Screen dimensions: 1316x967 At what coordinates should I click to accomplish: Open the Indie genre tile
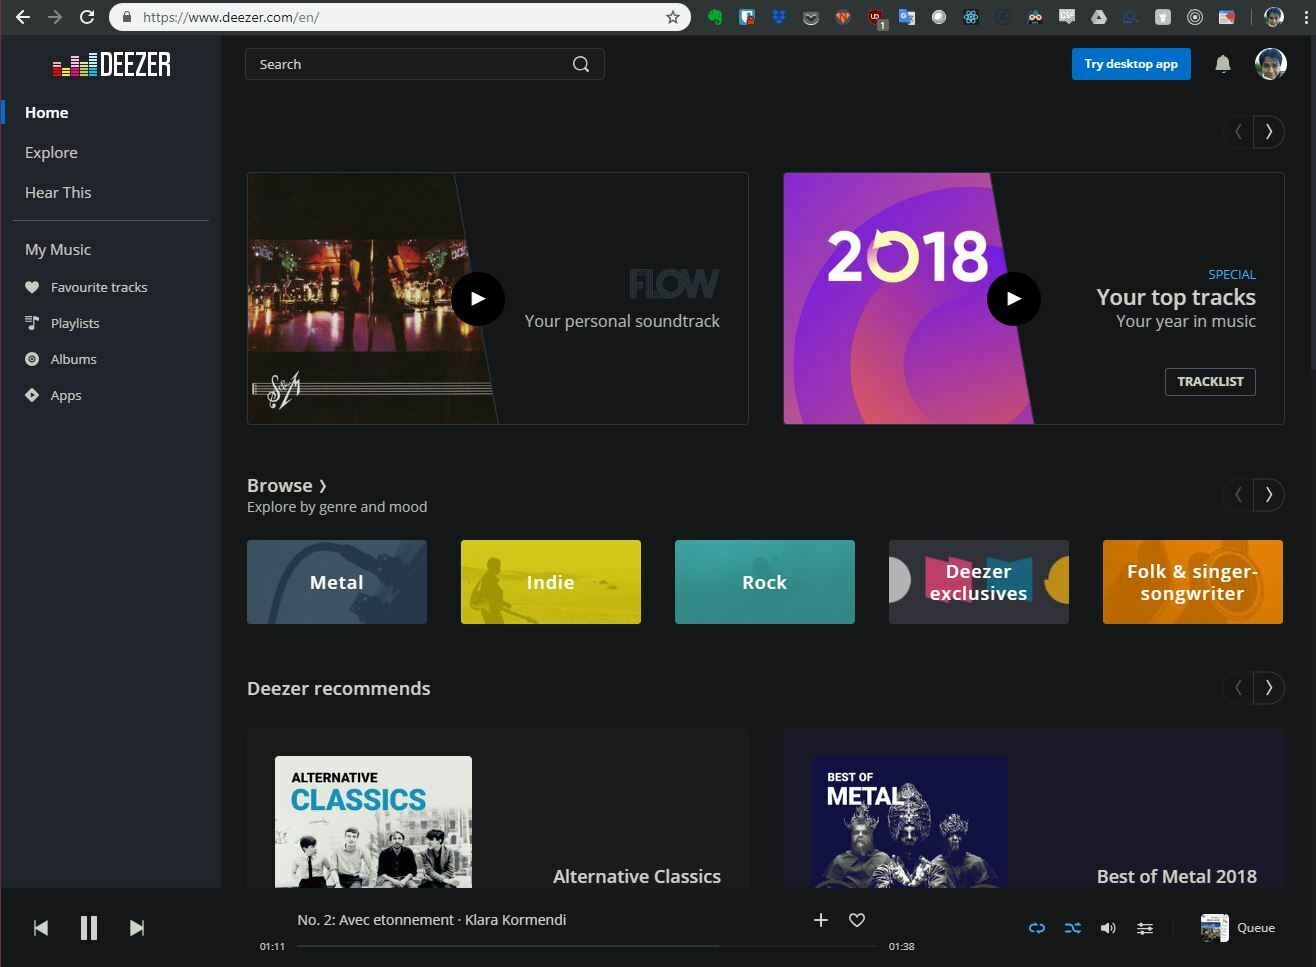pos(551,582)
